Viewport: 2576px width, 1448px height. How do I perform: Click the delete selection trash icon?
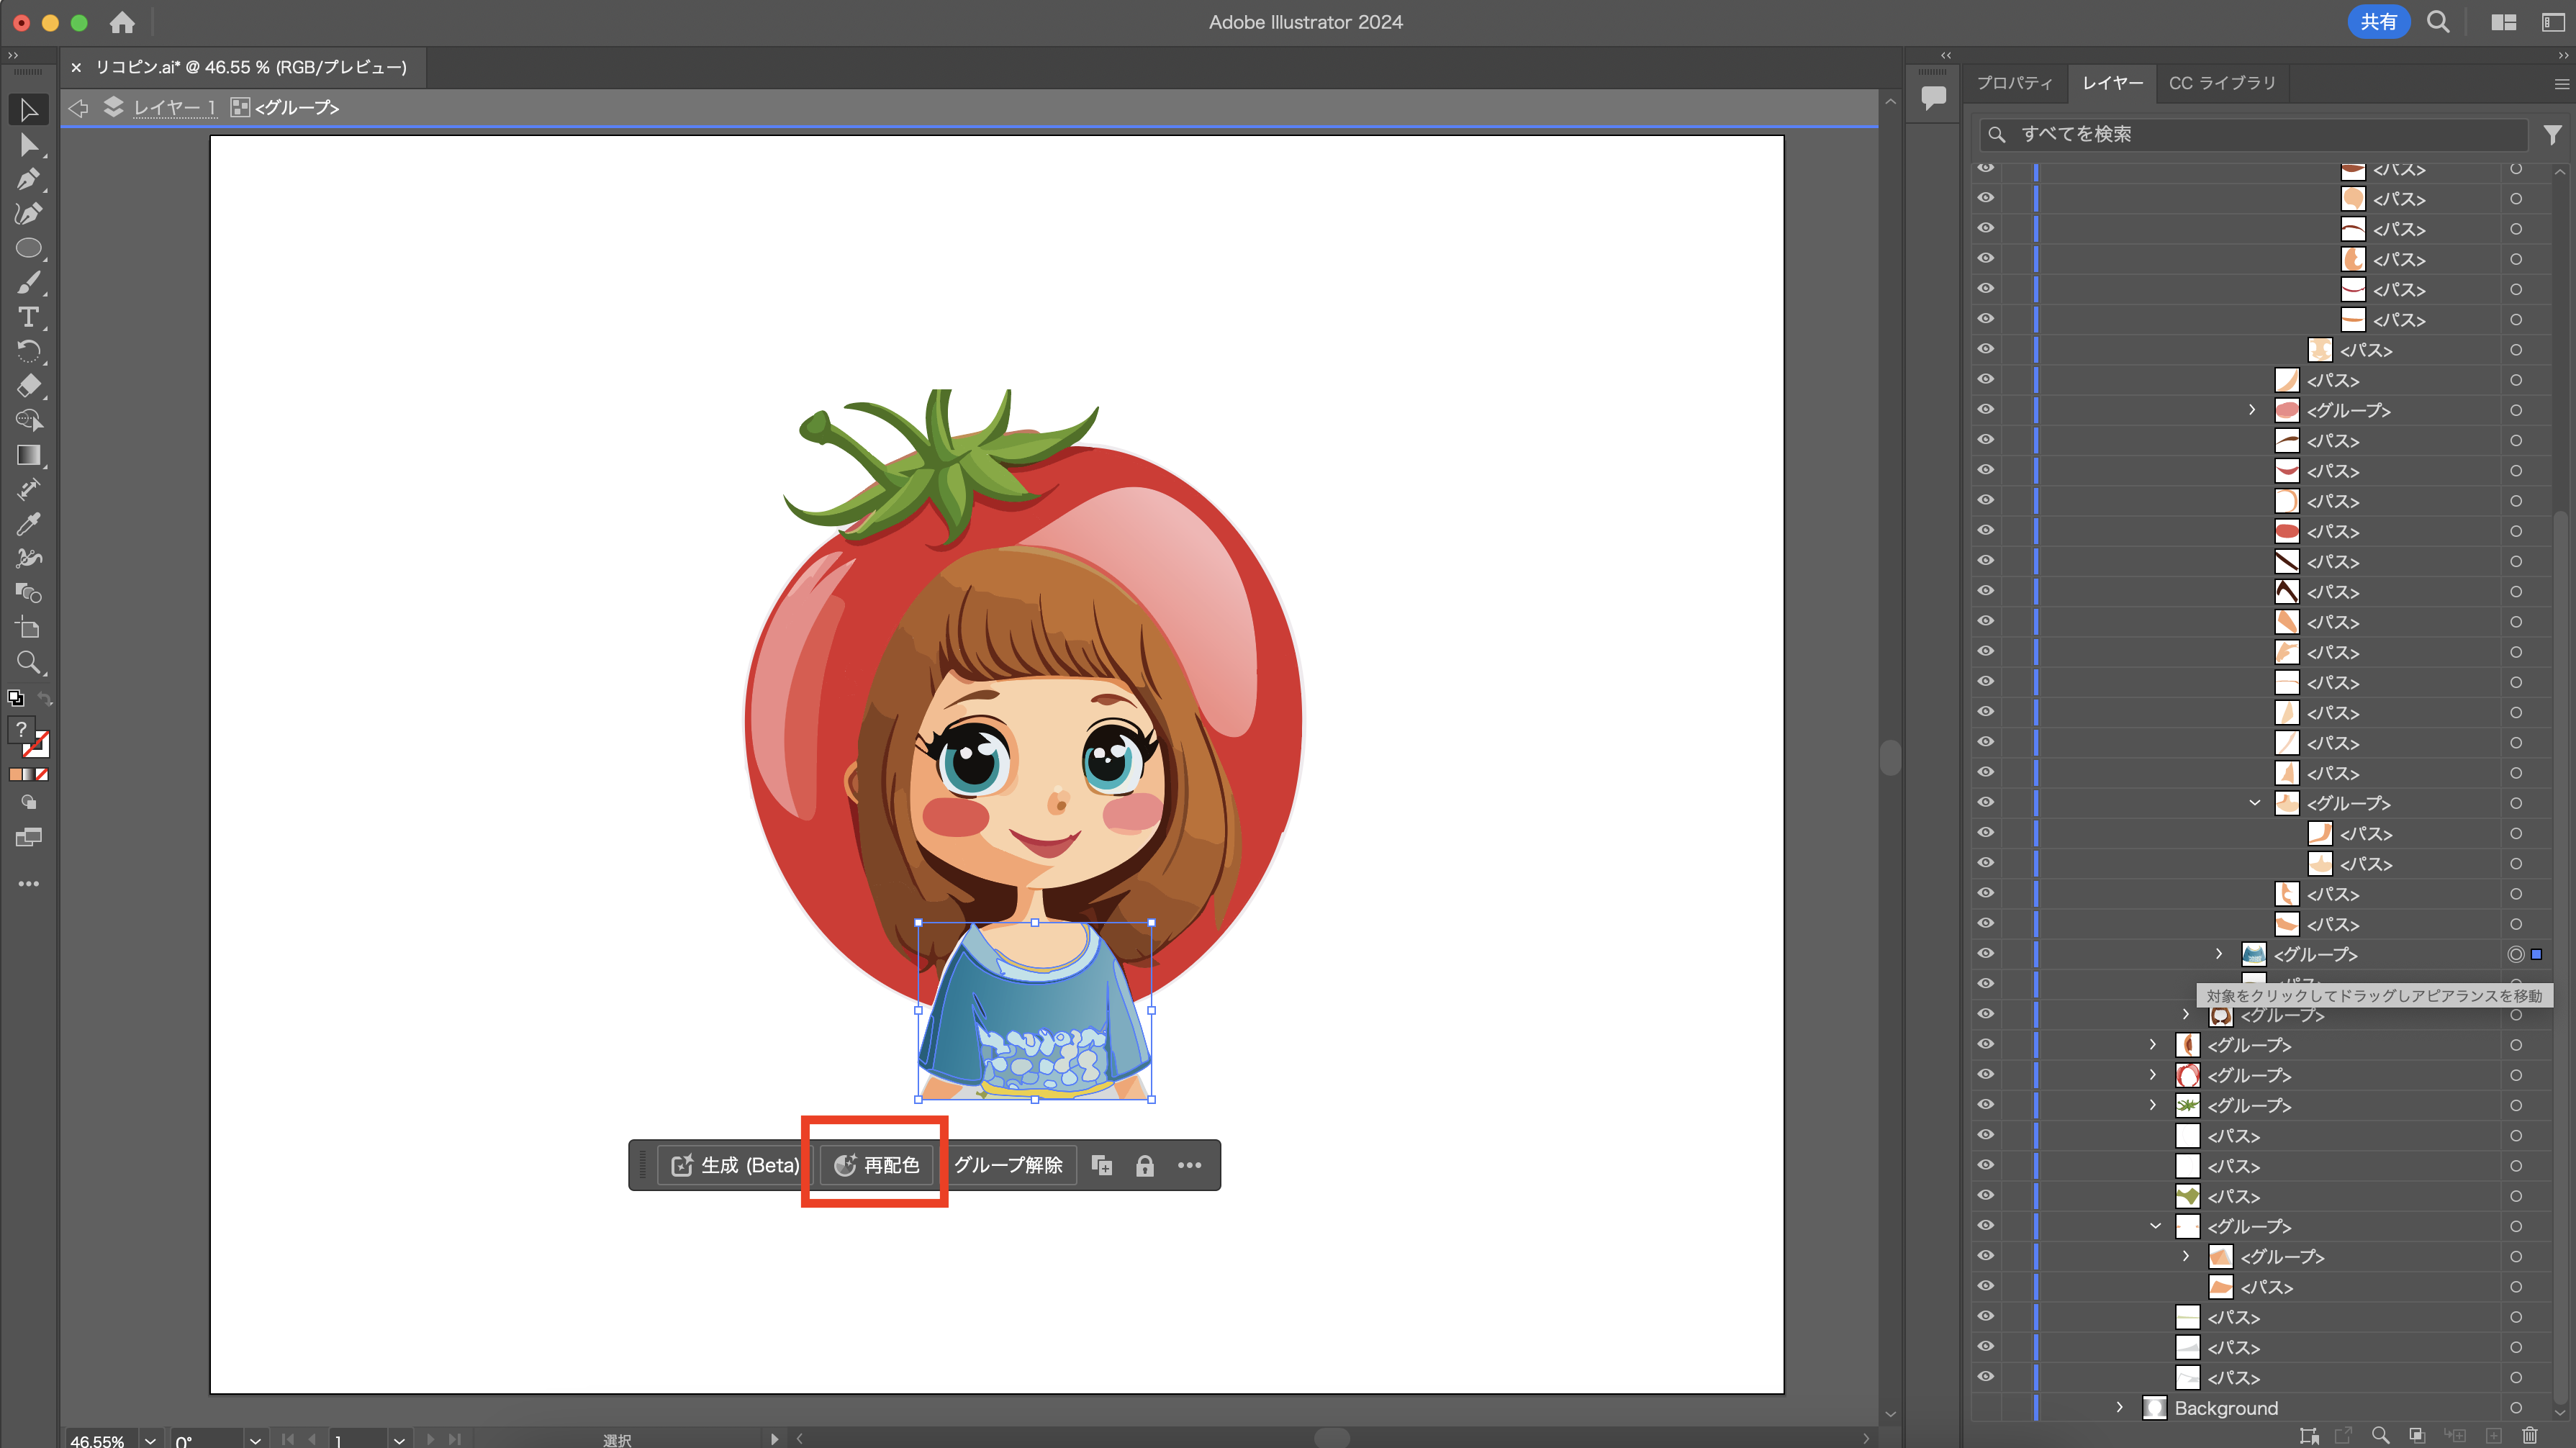pyautogui.click(x=2529, y=1436)
